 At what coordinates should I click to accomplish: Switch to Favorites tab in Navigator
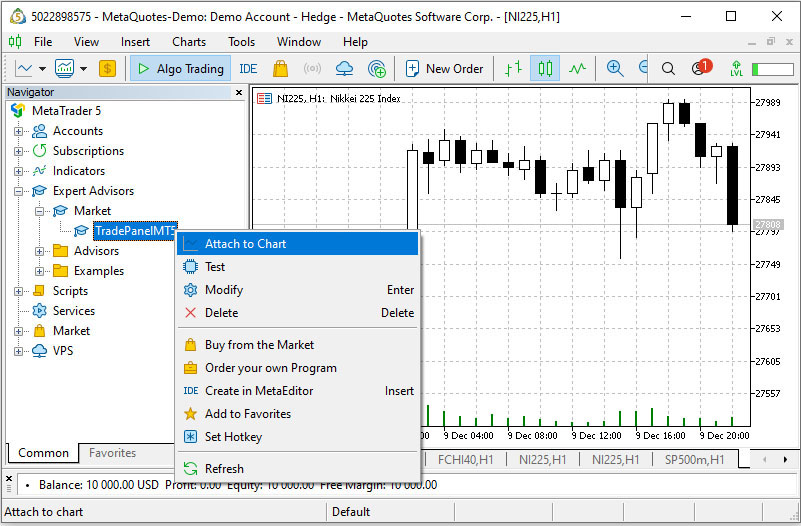tap(112, 453)
